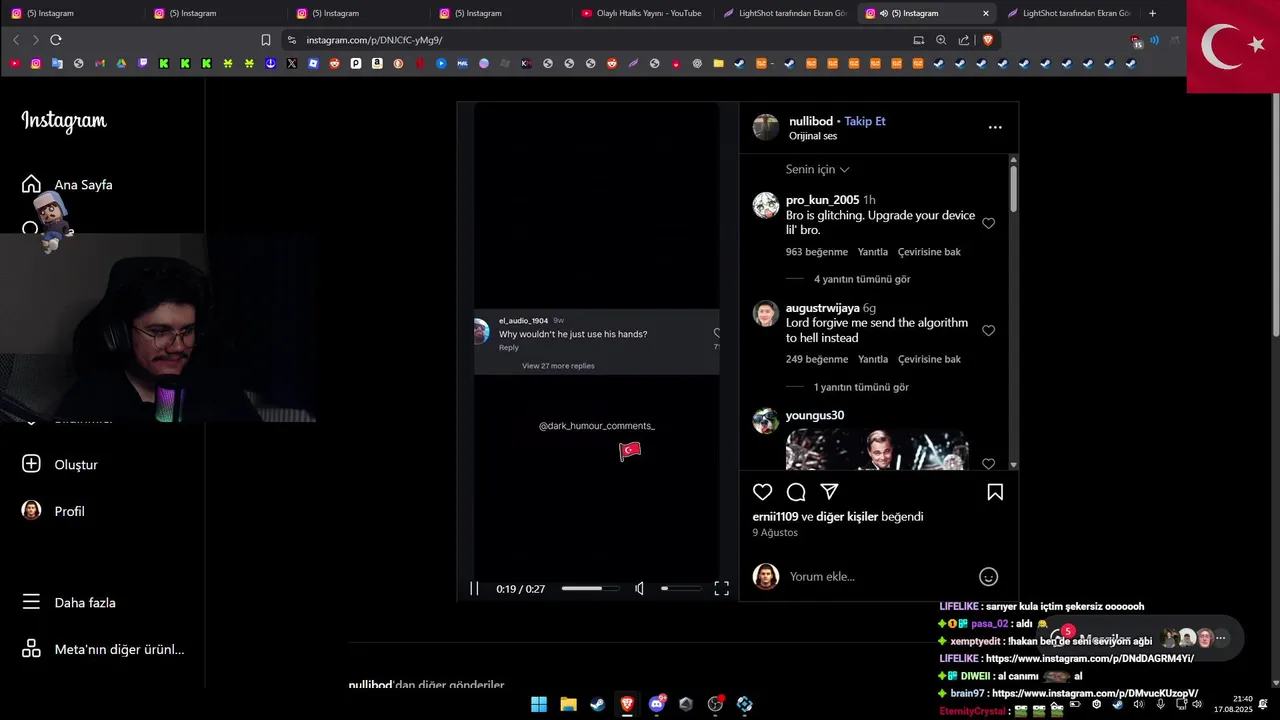The image size is (1280, 720).
Task: Open Steam from the taskbar
Action: click(x=597, y=704)
